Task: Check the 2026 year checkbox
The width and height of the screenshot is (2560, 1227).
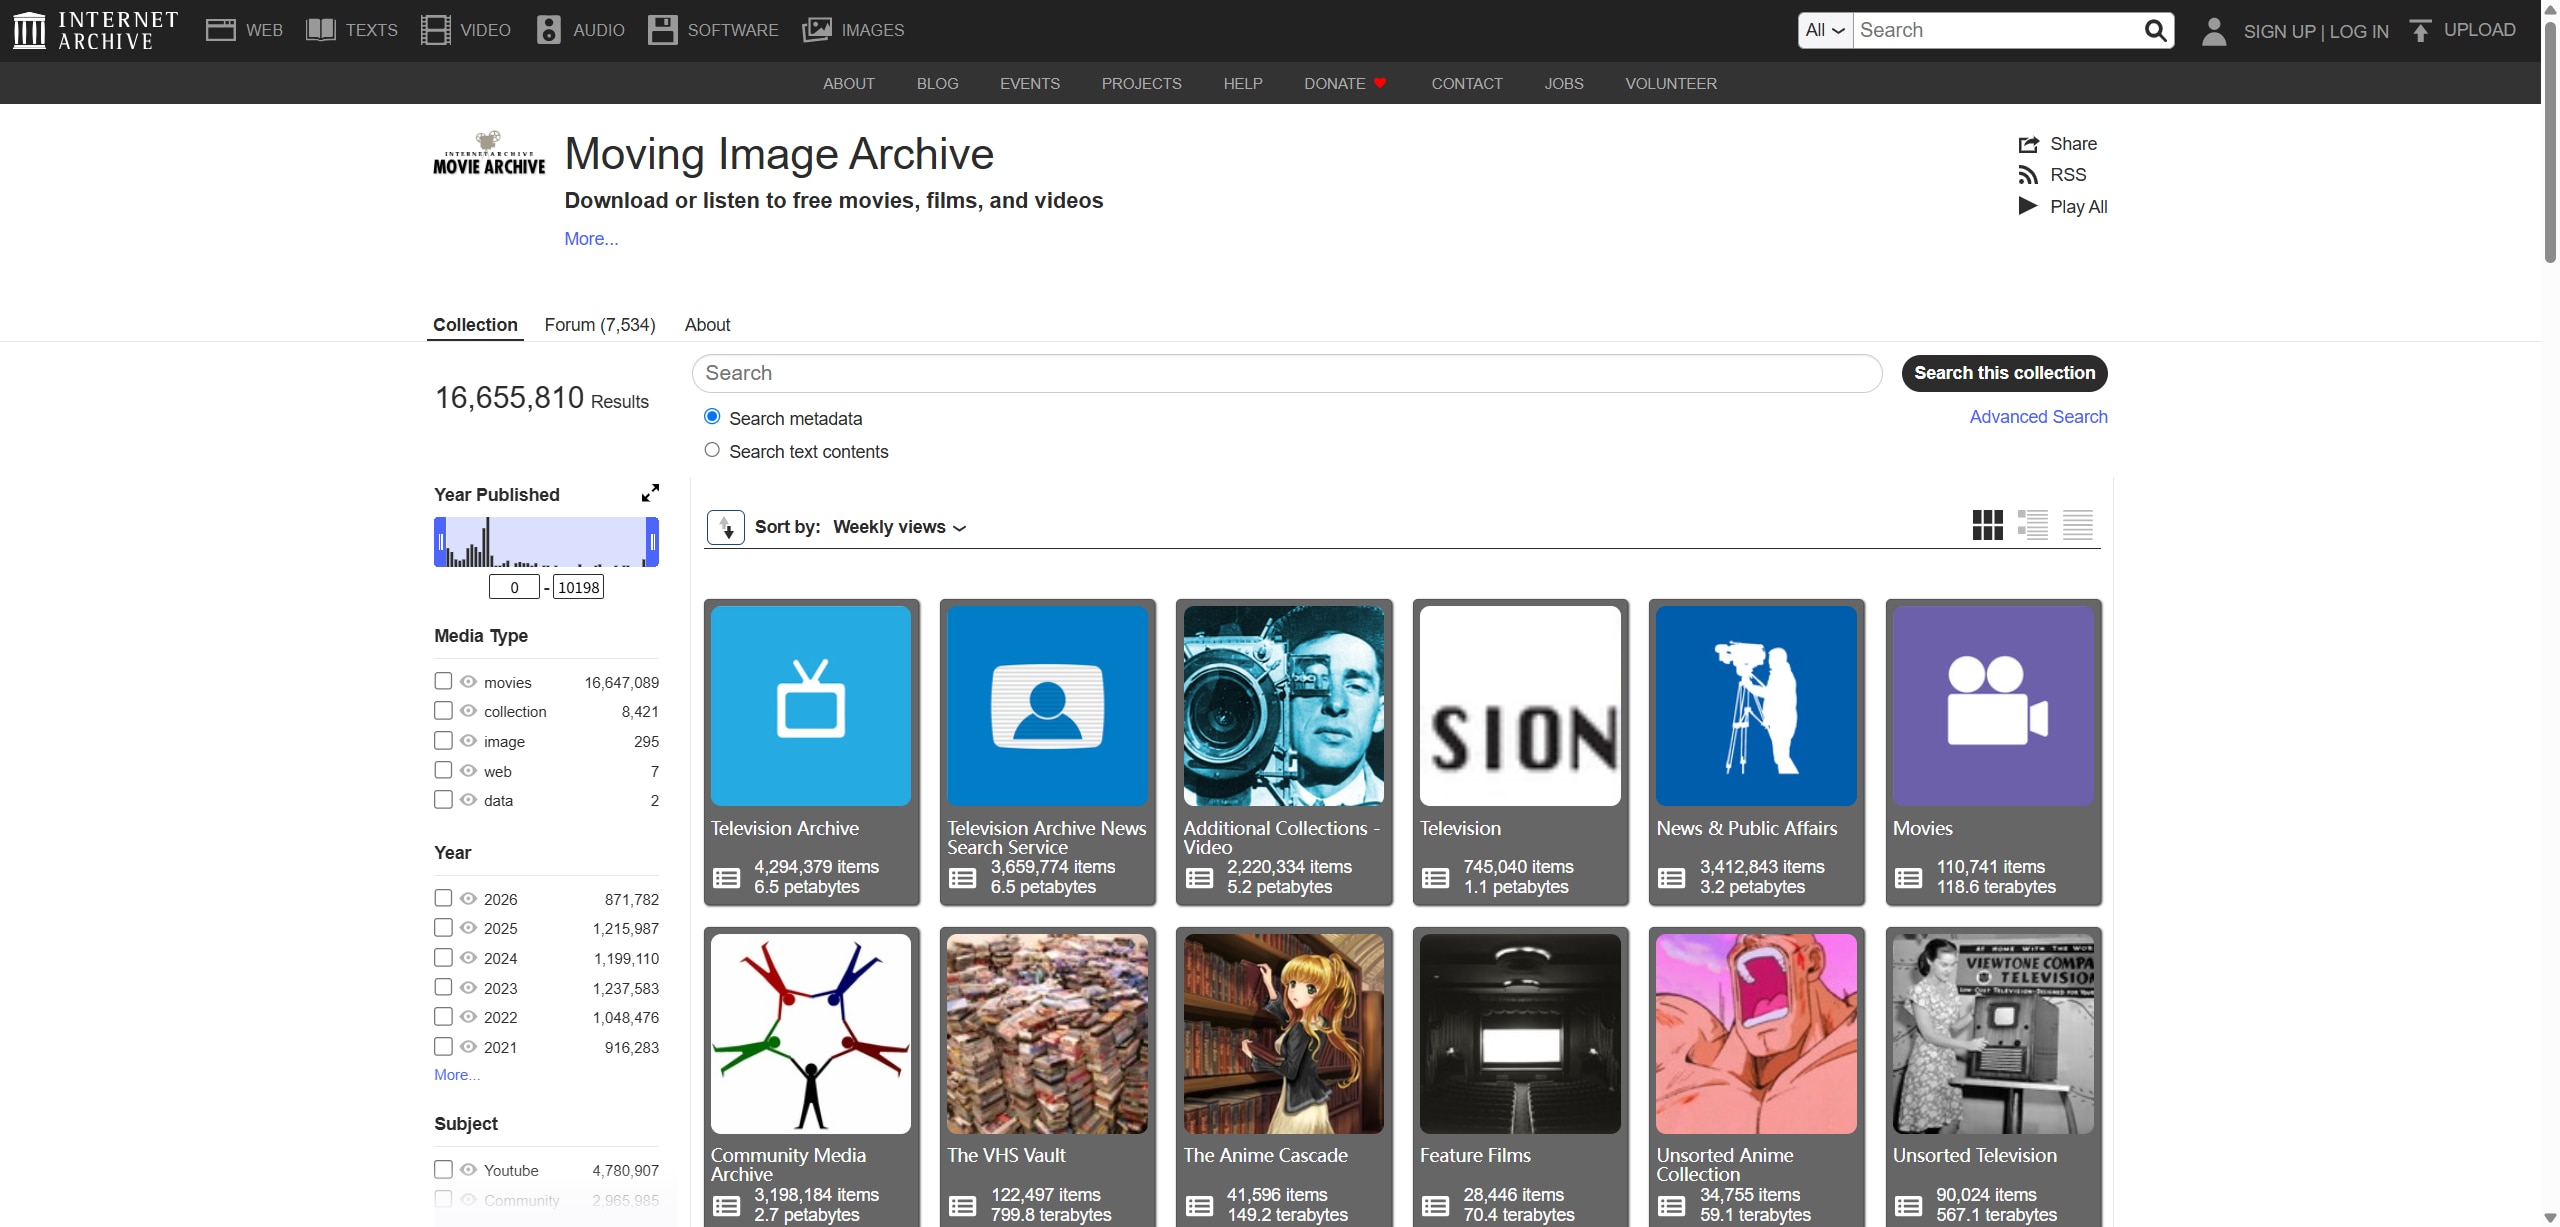Action: tap(443, 898)
